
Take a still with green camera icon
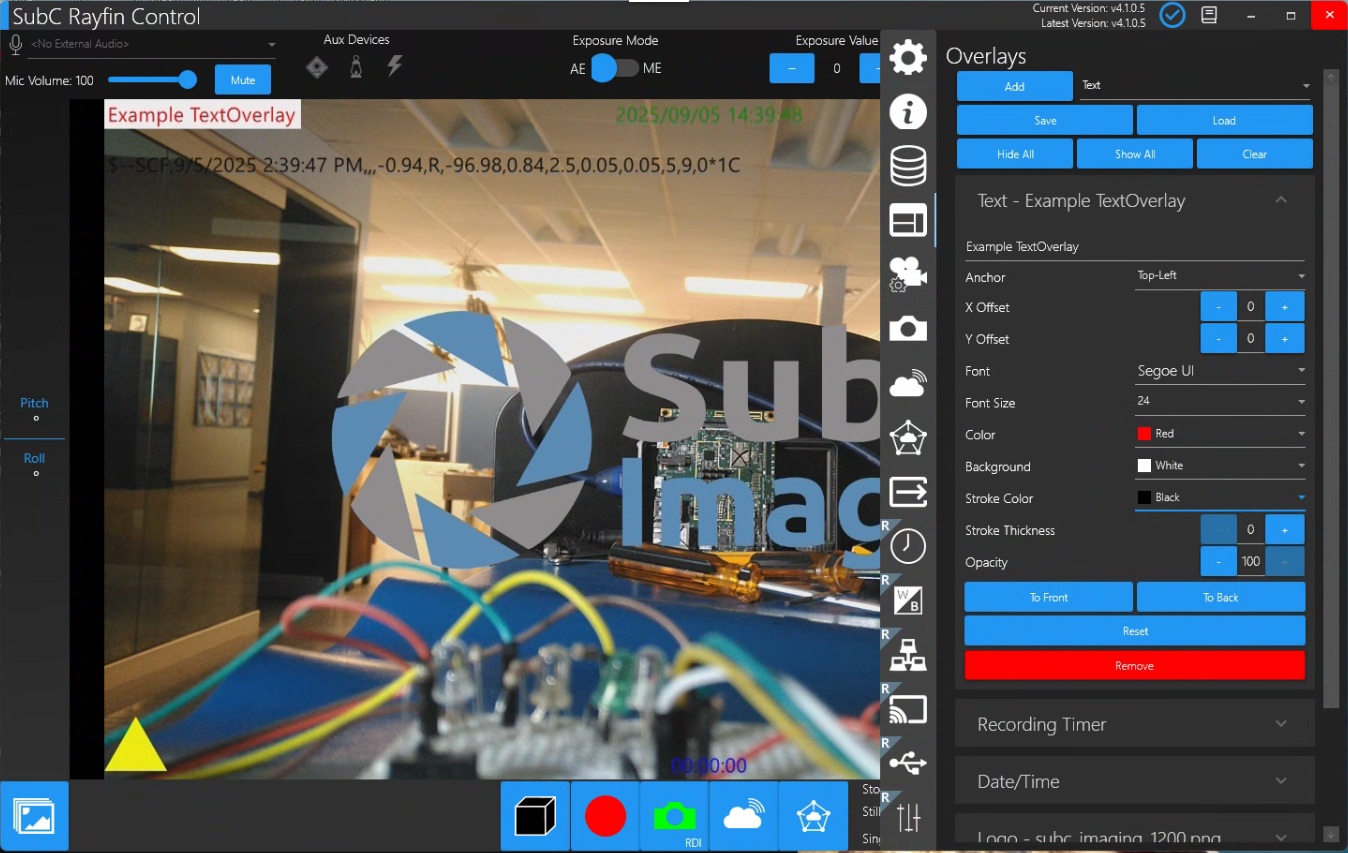click(674, 816)
